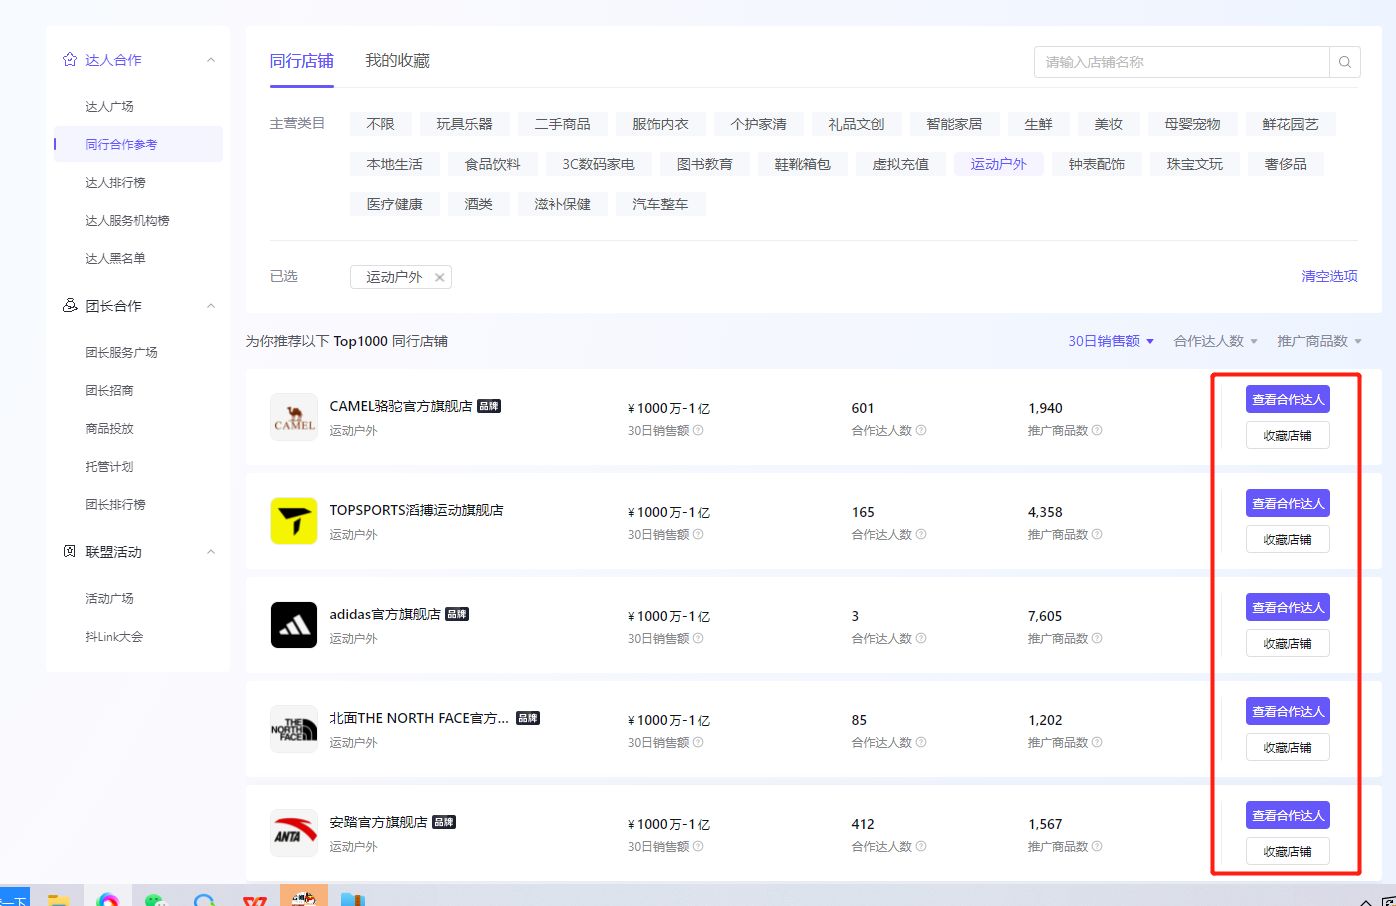Click 清空选项 to clear filters

[1329, 276]
